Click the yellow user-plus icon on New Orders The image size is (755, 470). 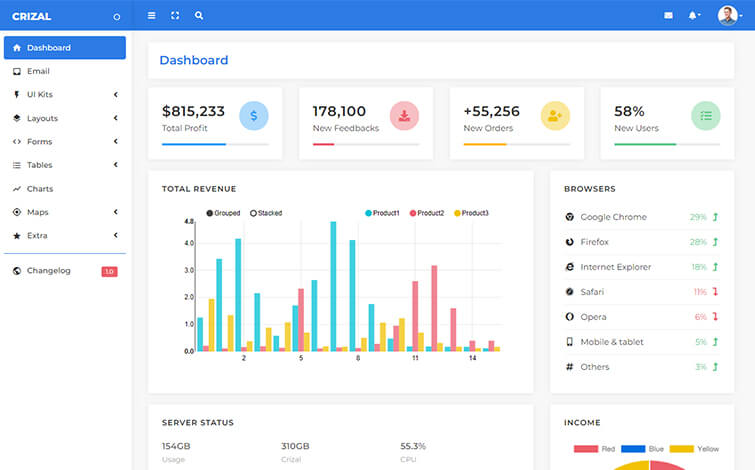tap(555, 116)
